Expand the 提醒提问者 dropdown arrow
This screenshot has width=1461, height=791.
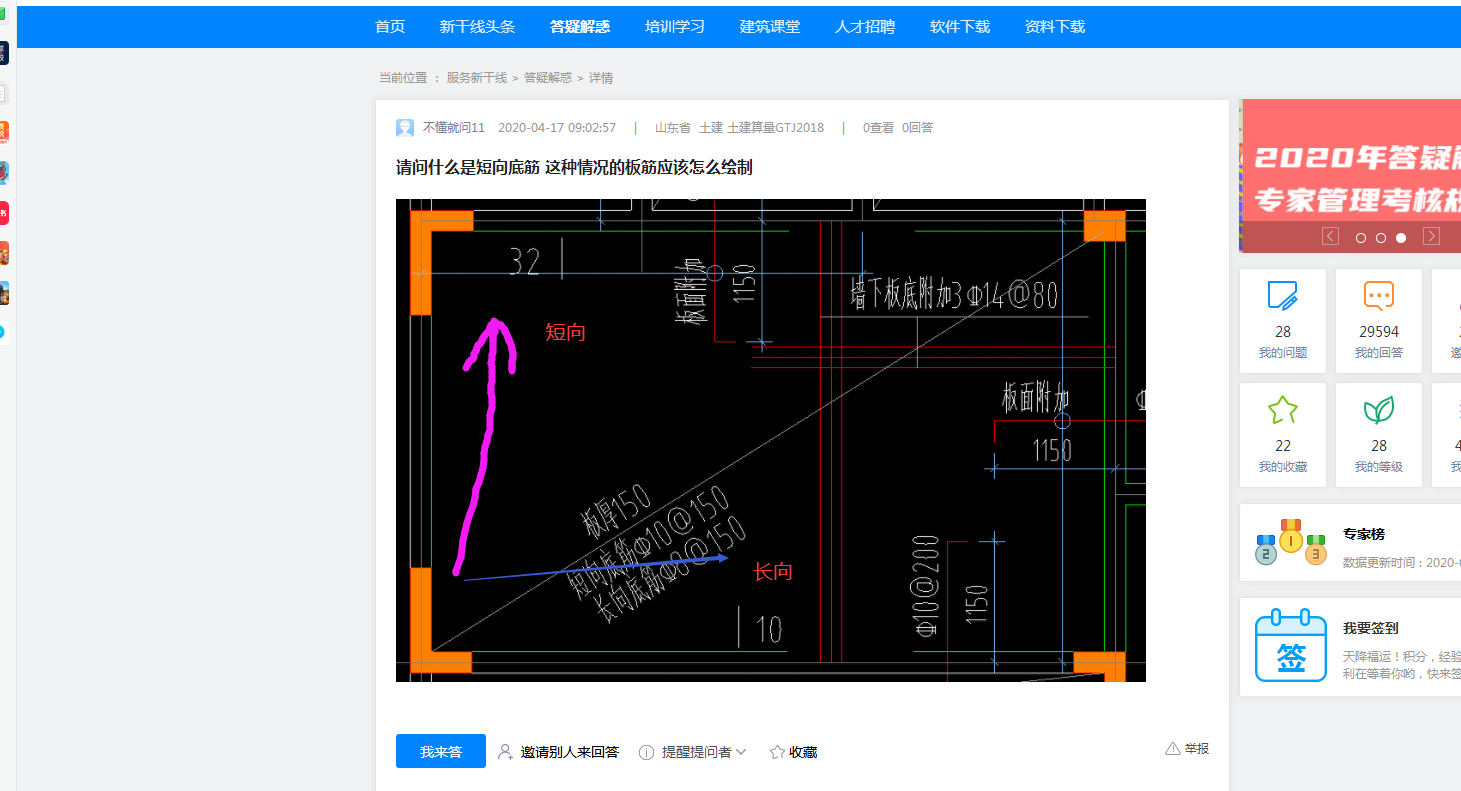pyautogui.click(x=741, y=752)
